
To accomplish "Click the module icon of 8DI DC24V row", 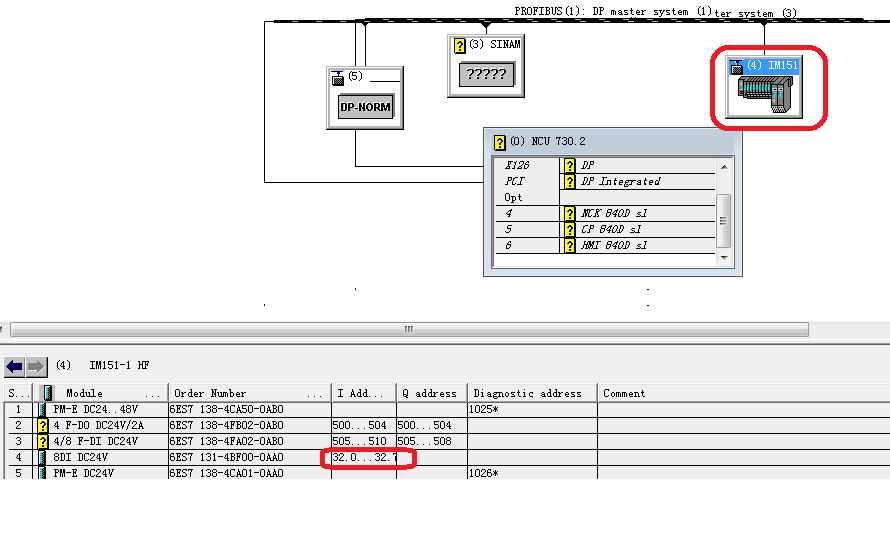I will click(x=42, y=457).
